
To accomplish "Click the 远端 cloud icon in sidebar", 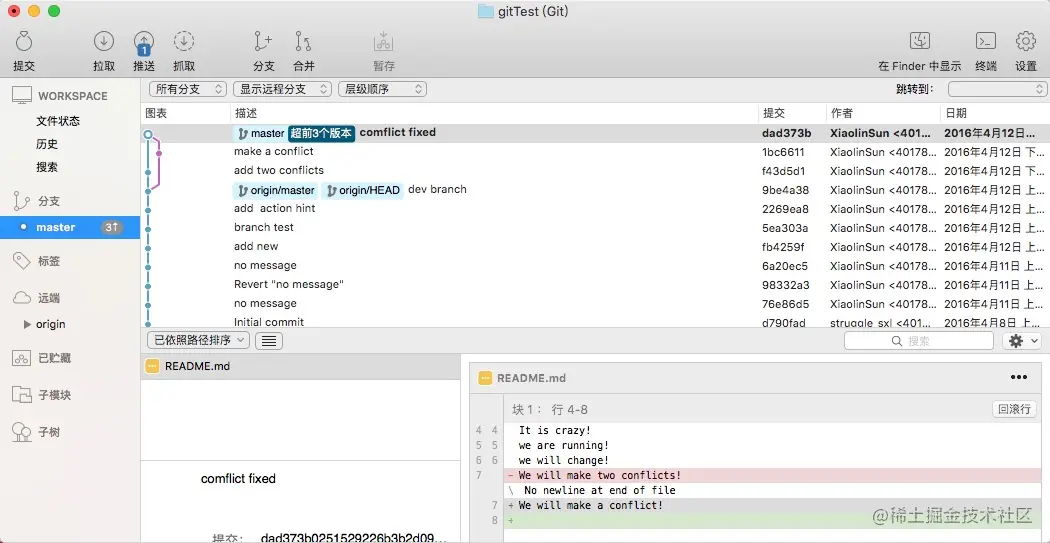I will [22, 298].
